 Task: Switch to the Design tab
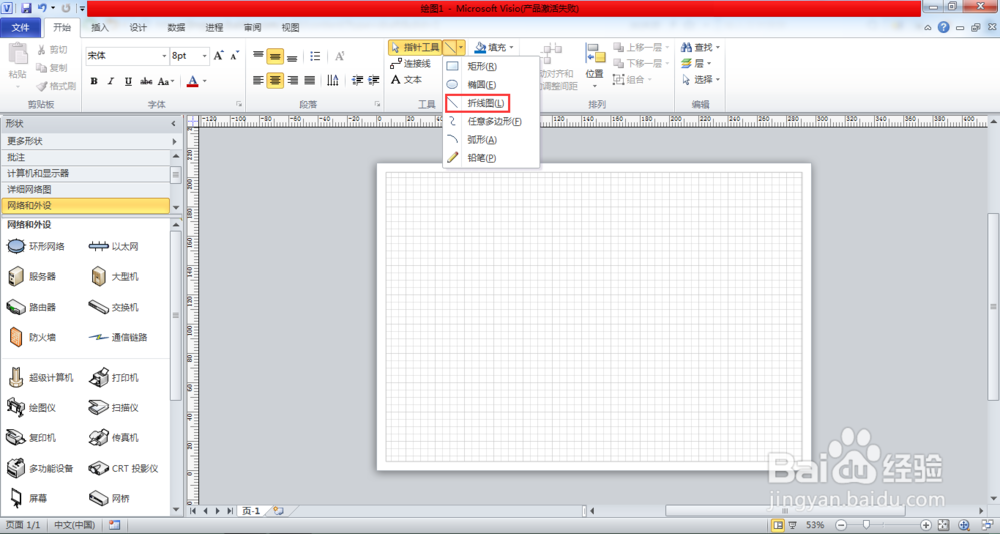(x=138, y=27)
